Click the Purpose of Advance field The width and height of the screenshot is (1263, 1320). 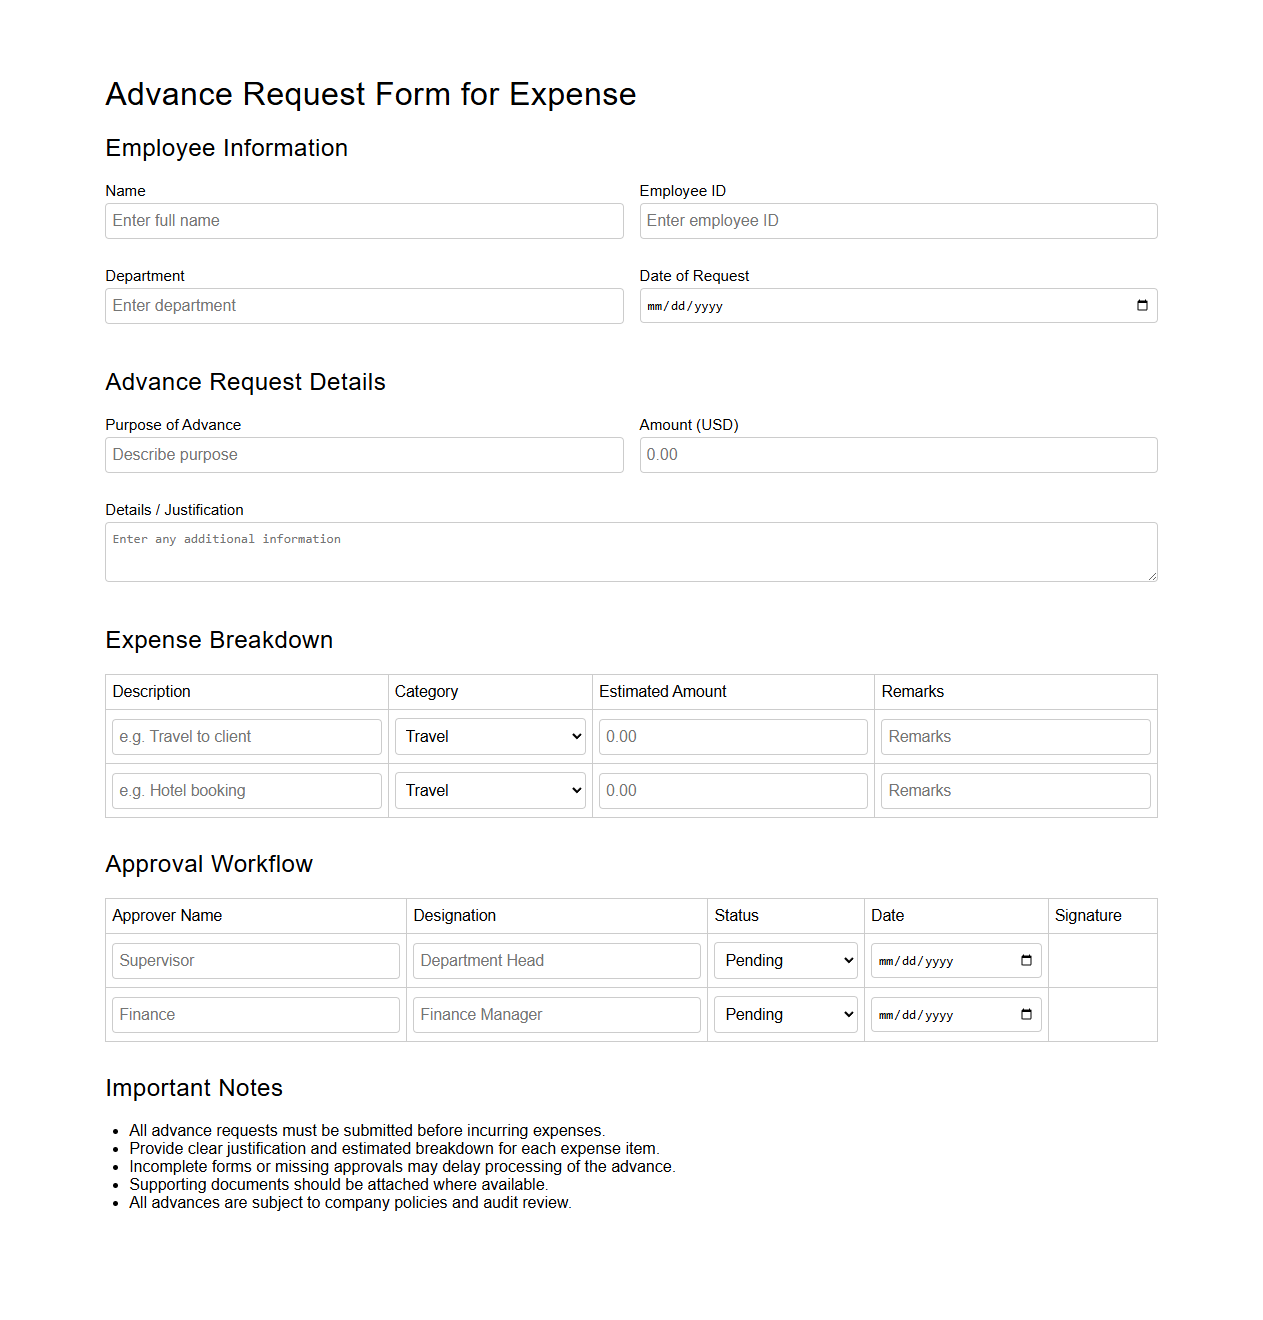click(x=364, y=455)
